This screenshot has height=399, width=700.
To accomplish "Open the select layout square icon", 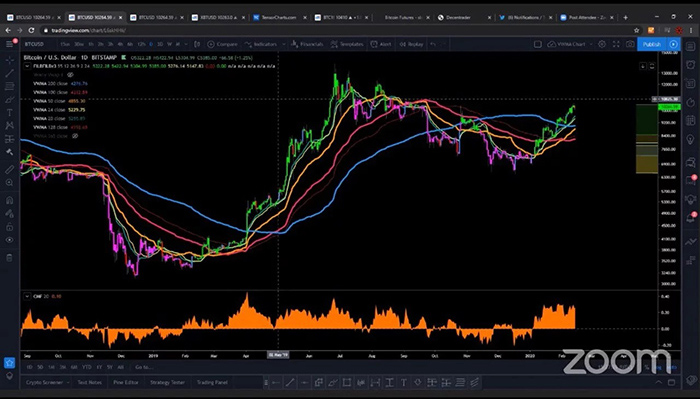I will tap(538, 44).
